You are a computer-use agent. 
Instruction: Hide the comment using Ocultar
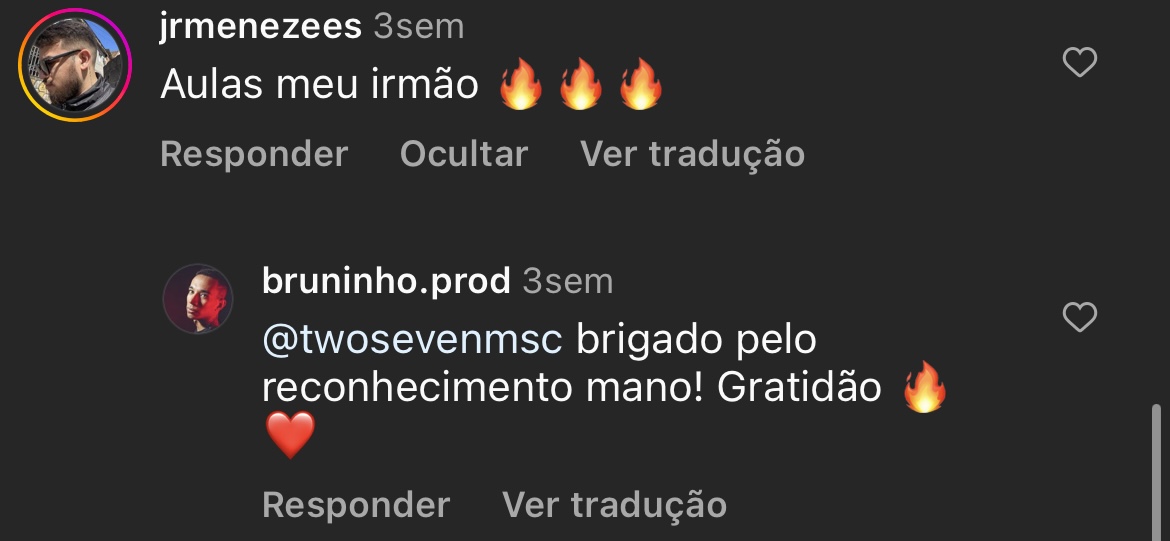(x=463, y=154)
